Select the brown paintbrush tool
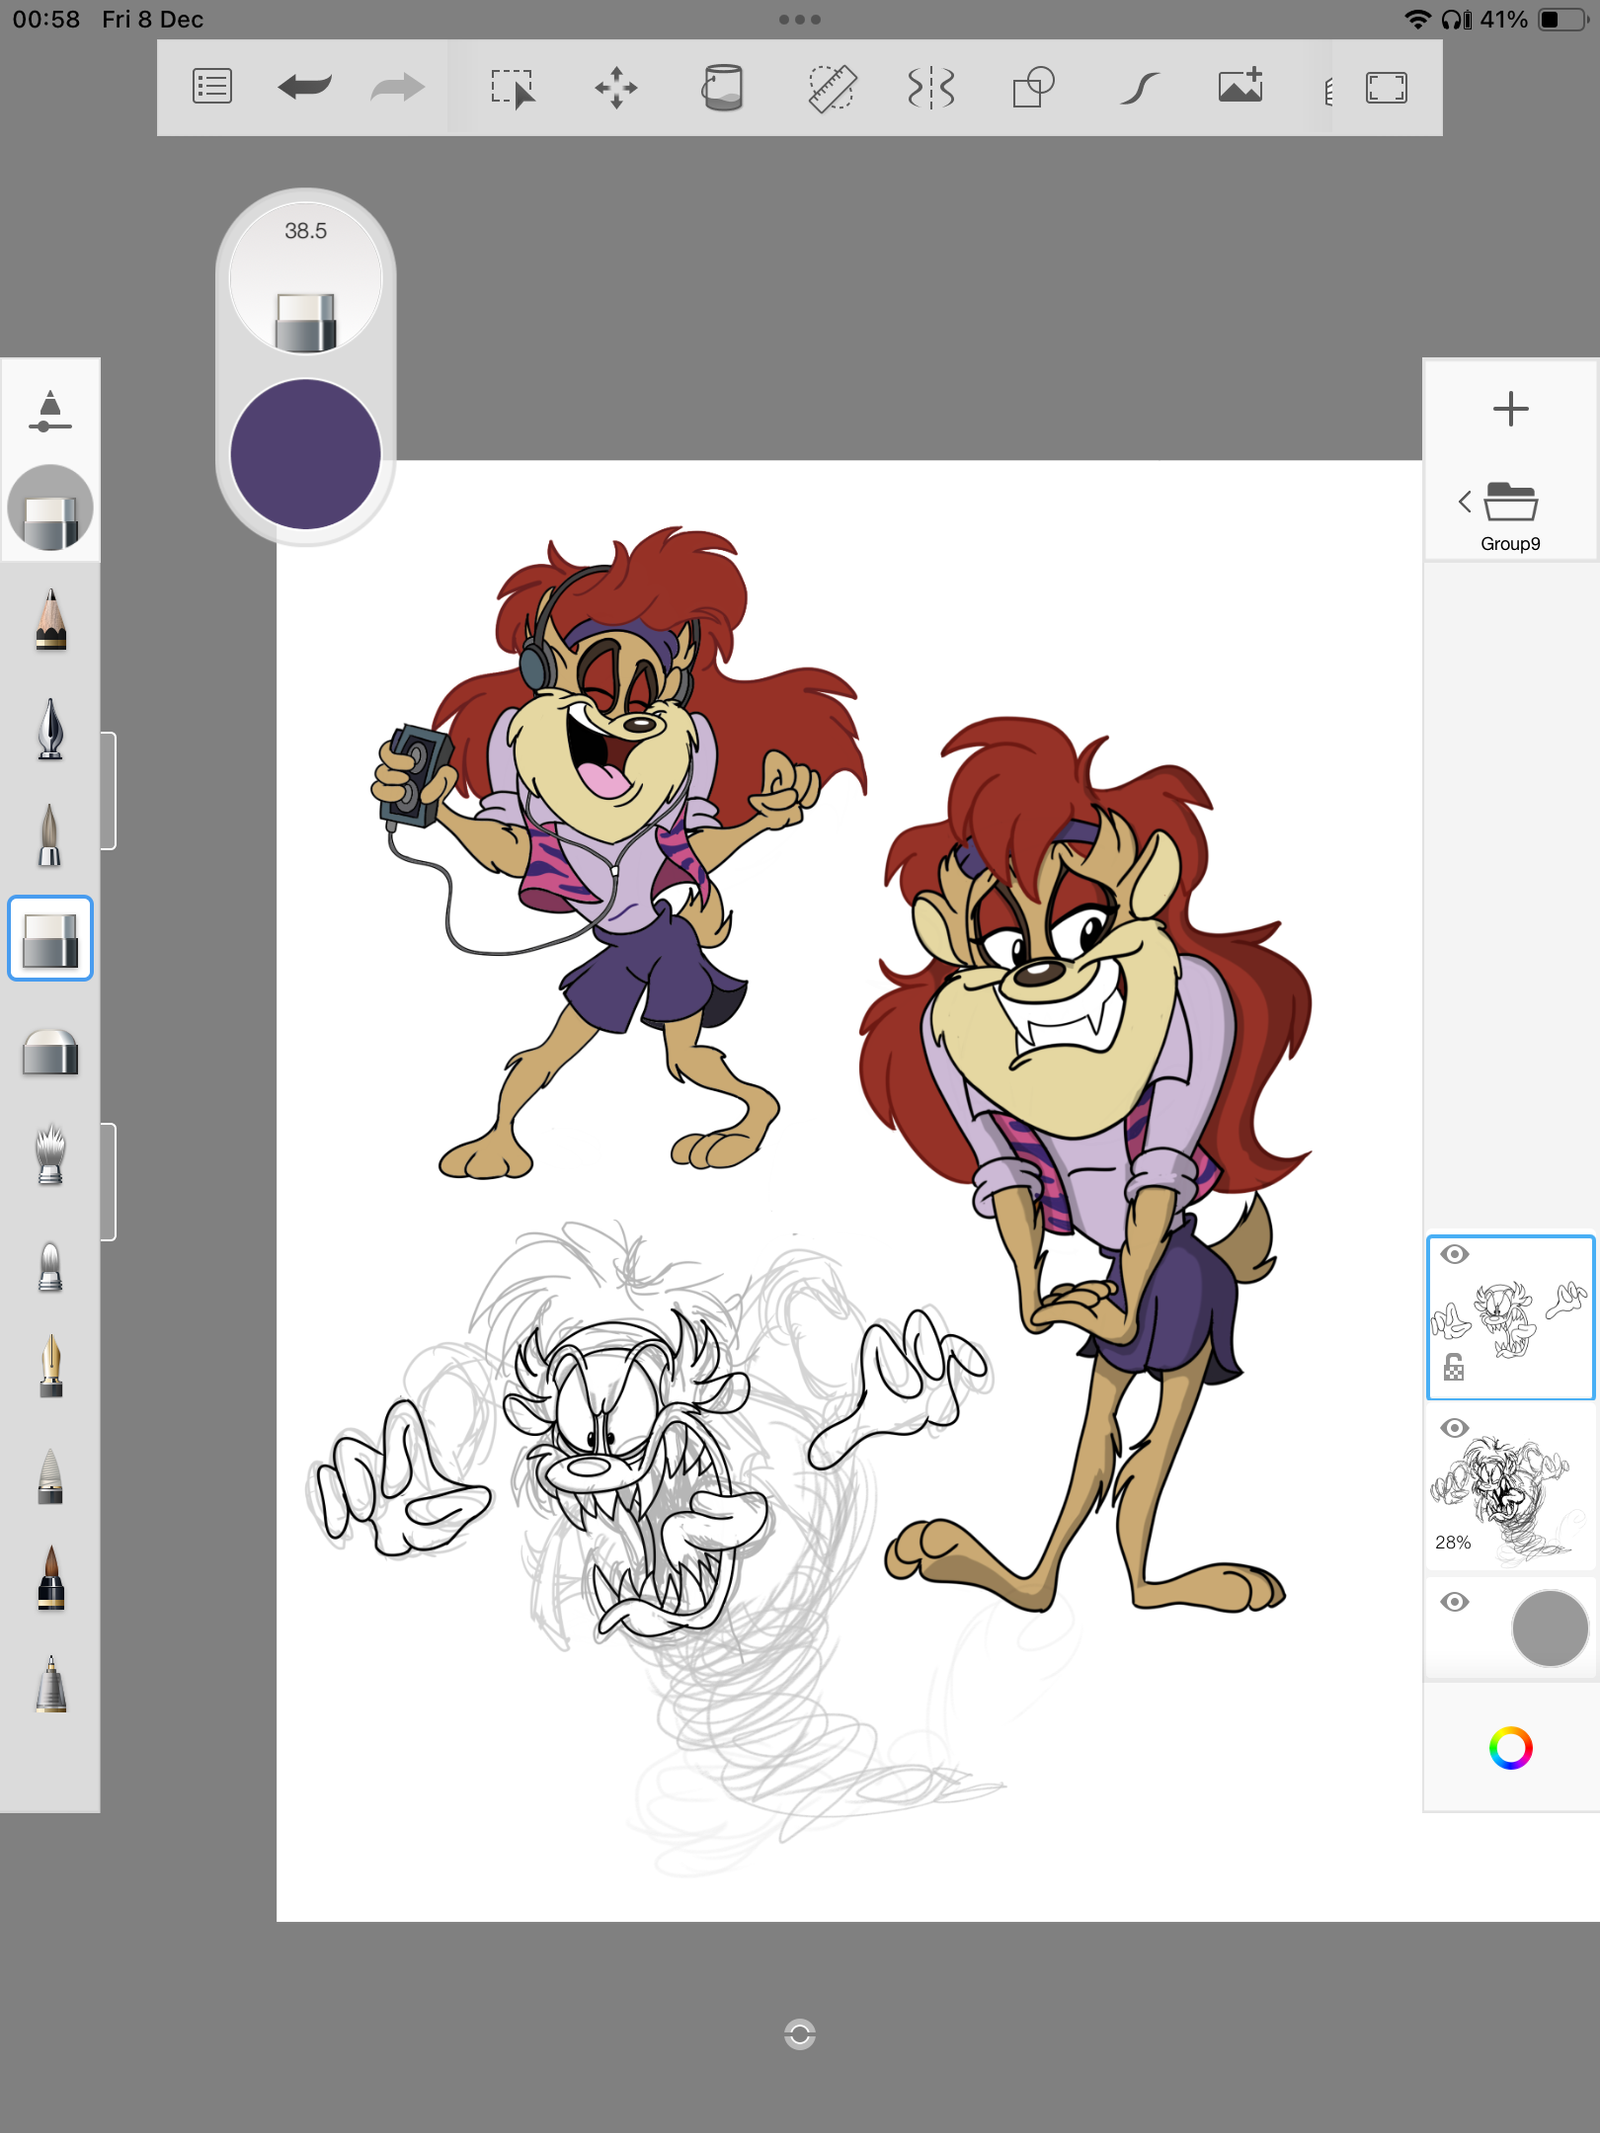The height and width of the screenshot is (2133, 1600). [x=50, y=1578]
